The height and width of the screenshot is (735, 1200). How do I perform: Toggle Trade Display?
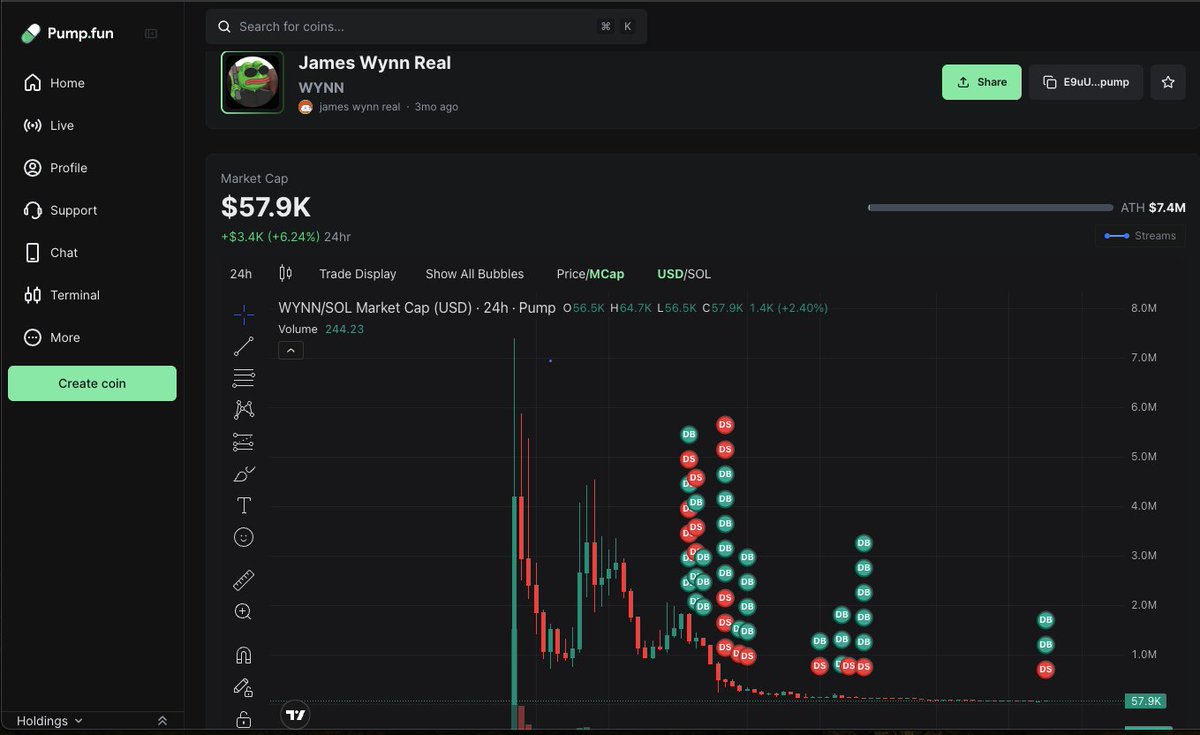(357, 274)
